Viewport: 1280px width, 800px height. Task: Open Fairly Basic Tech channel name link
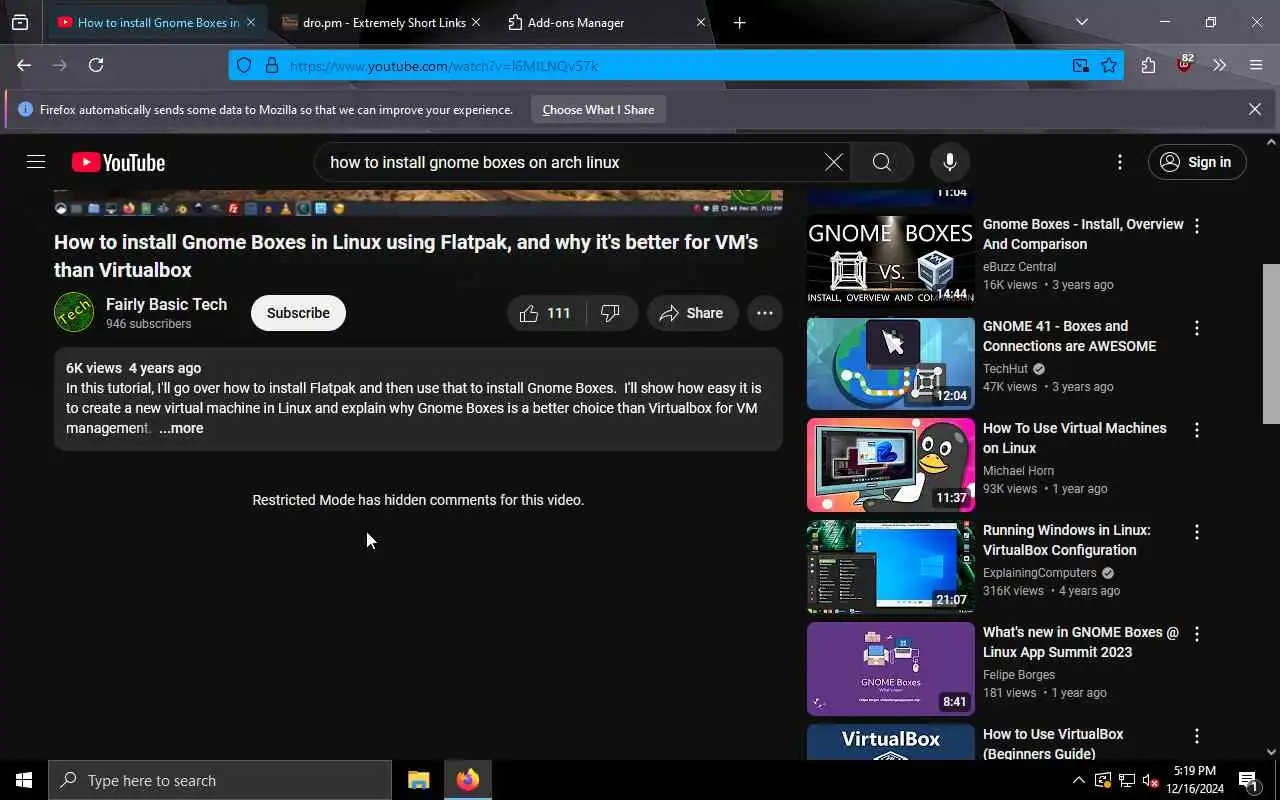click(x=166, y=304)
